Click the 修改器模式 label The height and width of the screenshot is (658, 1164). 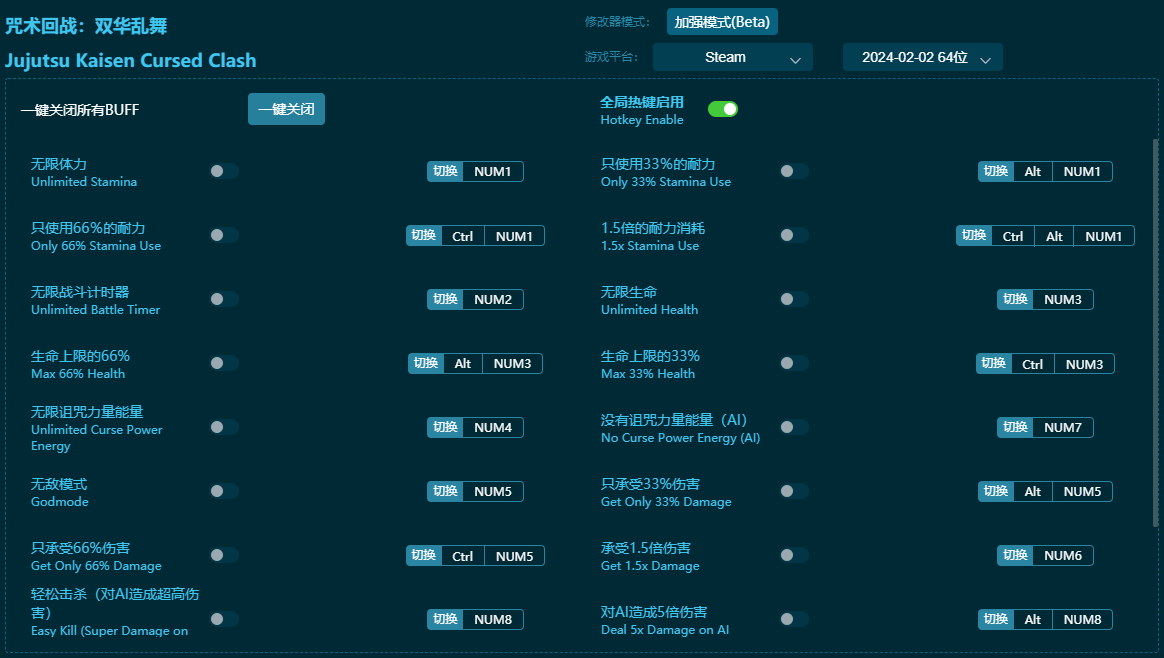(x=616, y=22)
